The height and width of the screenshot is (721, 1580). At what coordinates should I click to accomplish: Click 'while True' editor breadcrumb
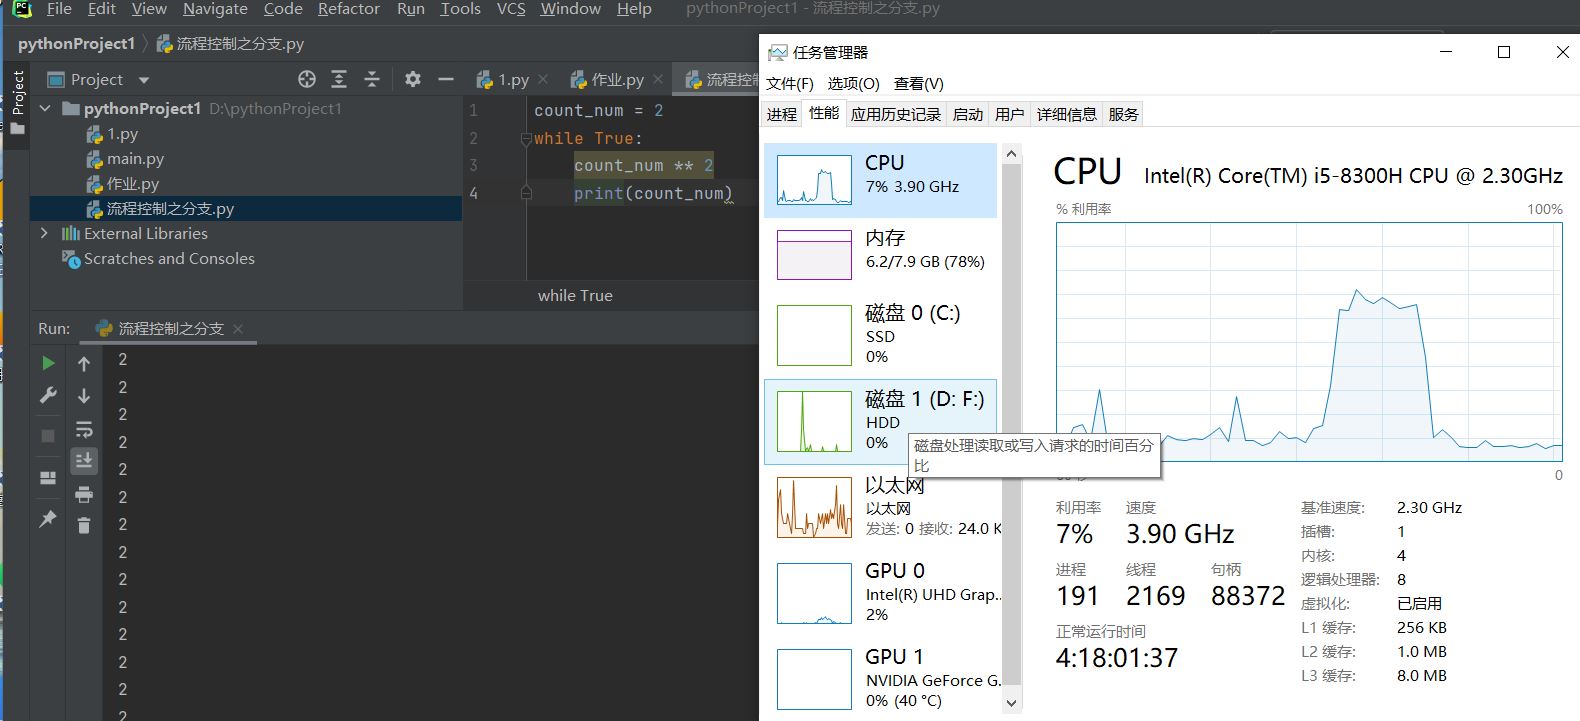pyautogui.click(x=575, y=295)
